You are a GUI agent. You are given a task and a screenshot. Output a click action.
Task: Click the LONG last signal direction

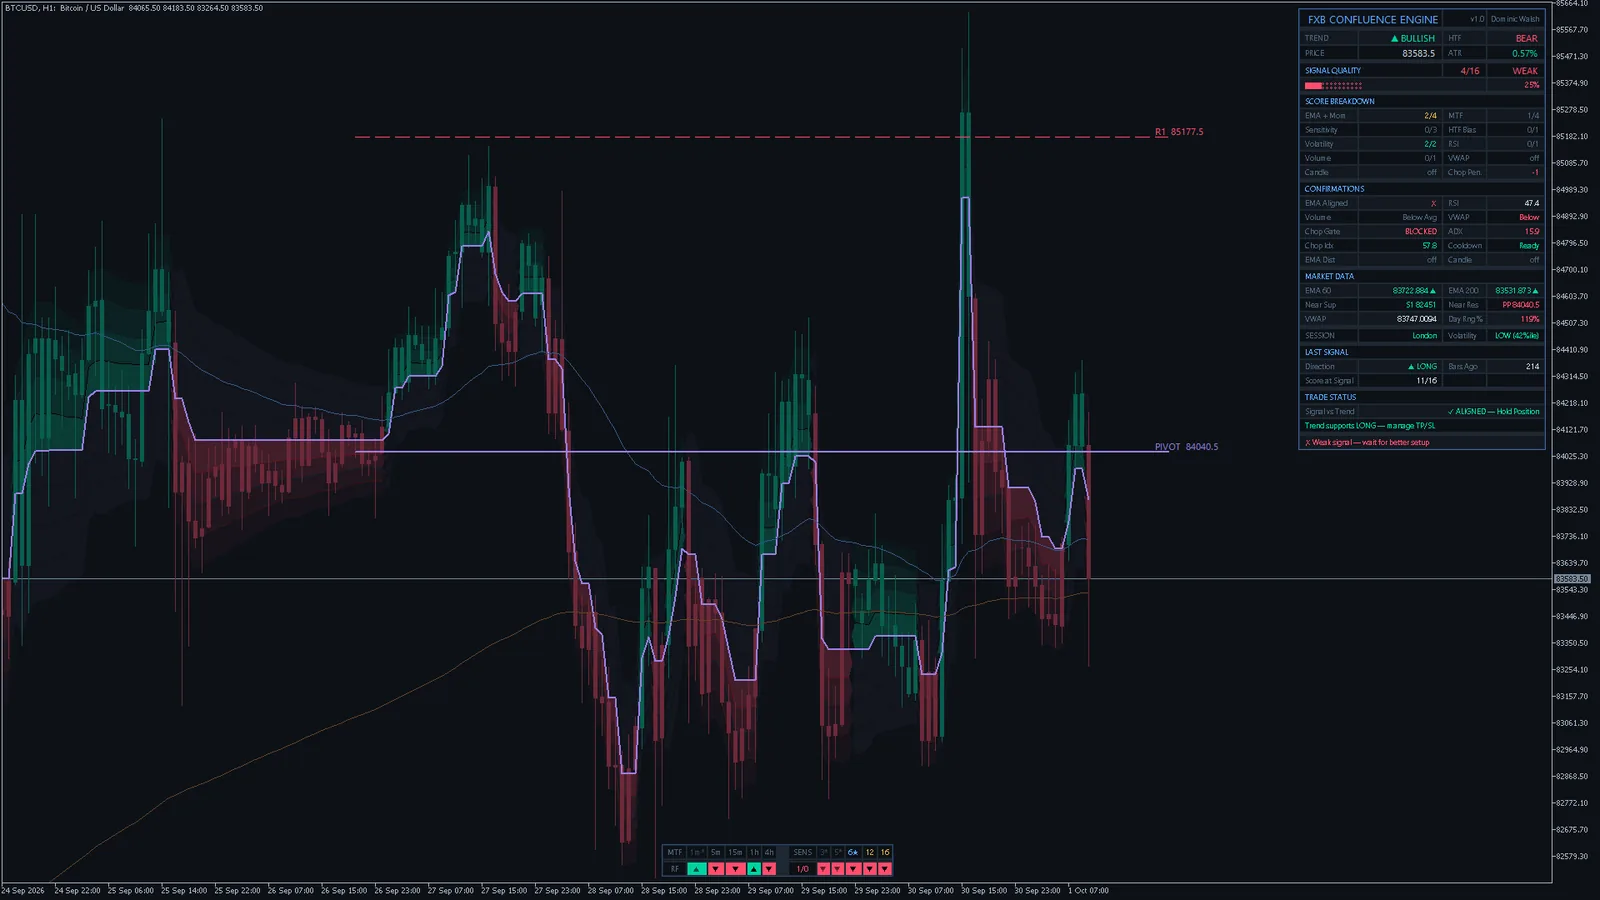[x=1422, y=367]
